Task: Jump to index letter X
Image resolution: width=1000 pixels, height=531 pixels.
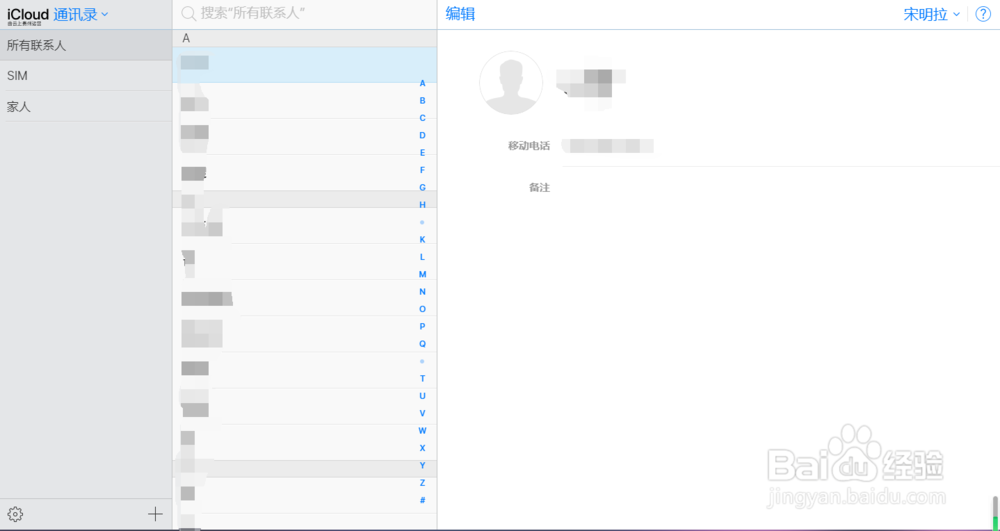Action: coord(422,448)
